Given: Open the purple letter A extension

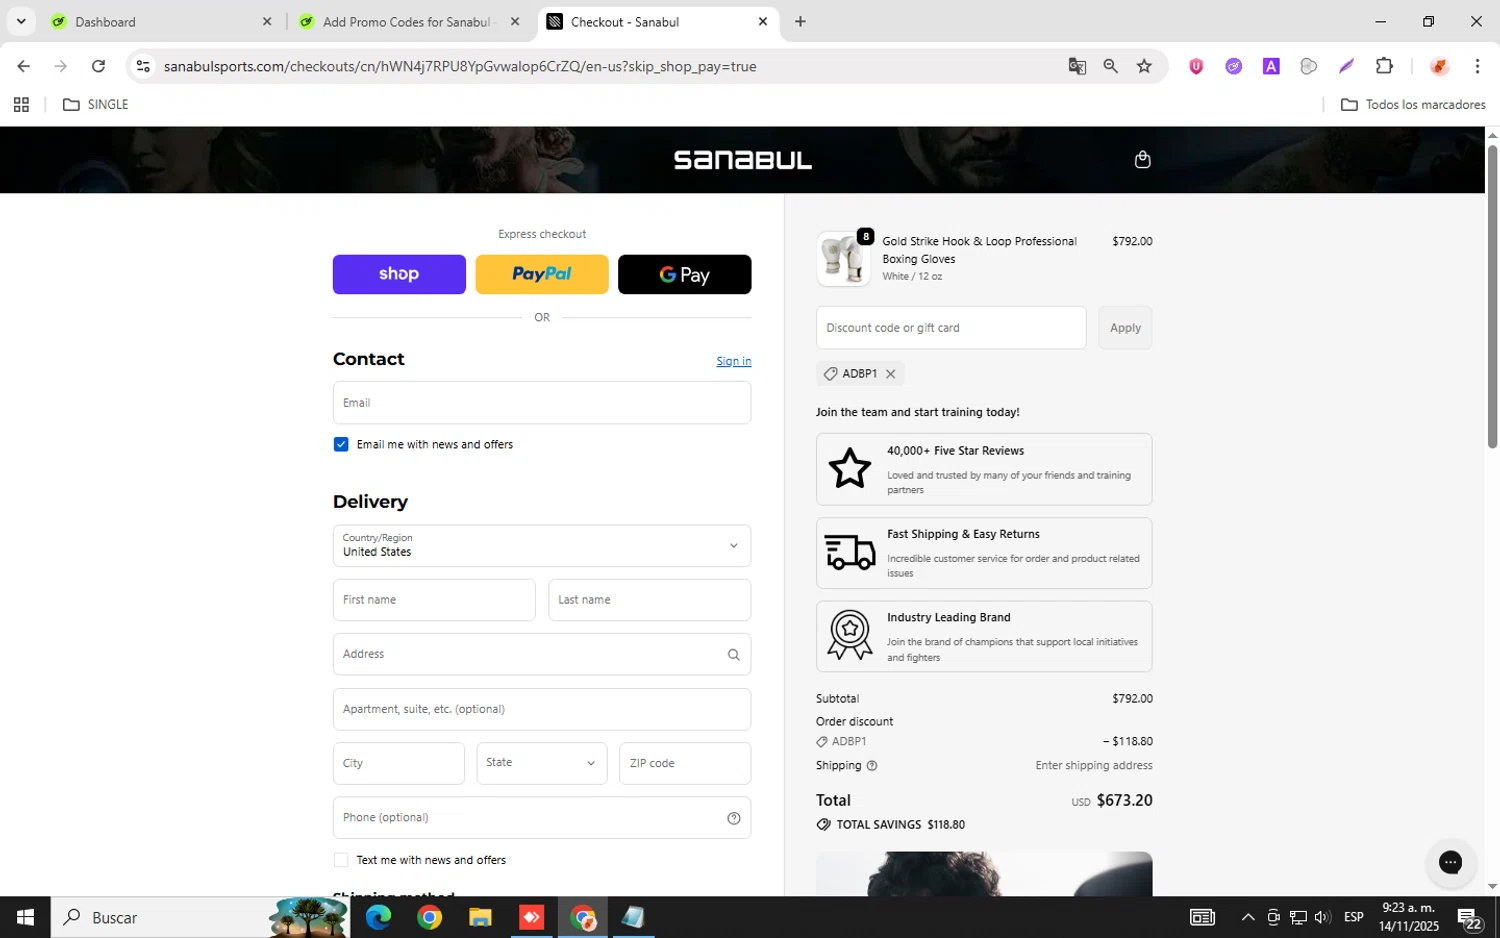Looking at the screenshot, I should [x=1271, y=66].
